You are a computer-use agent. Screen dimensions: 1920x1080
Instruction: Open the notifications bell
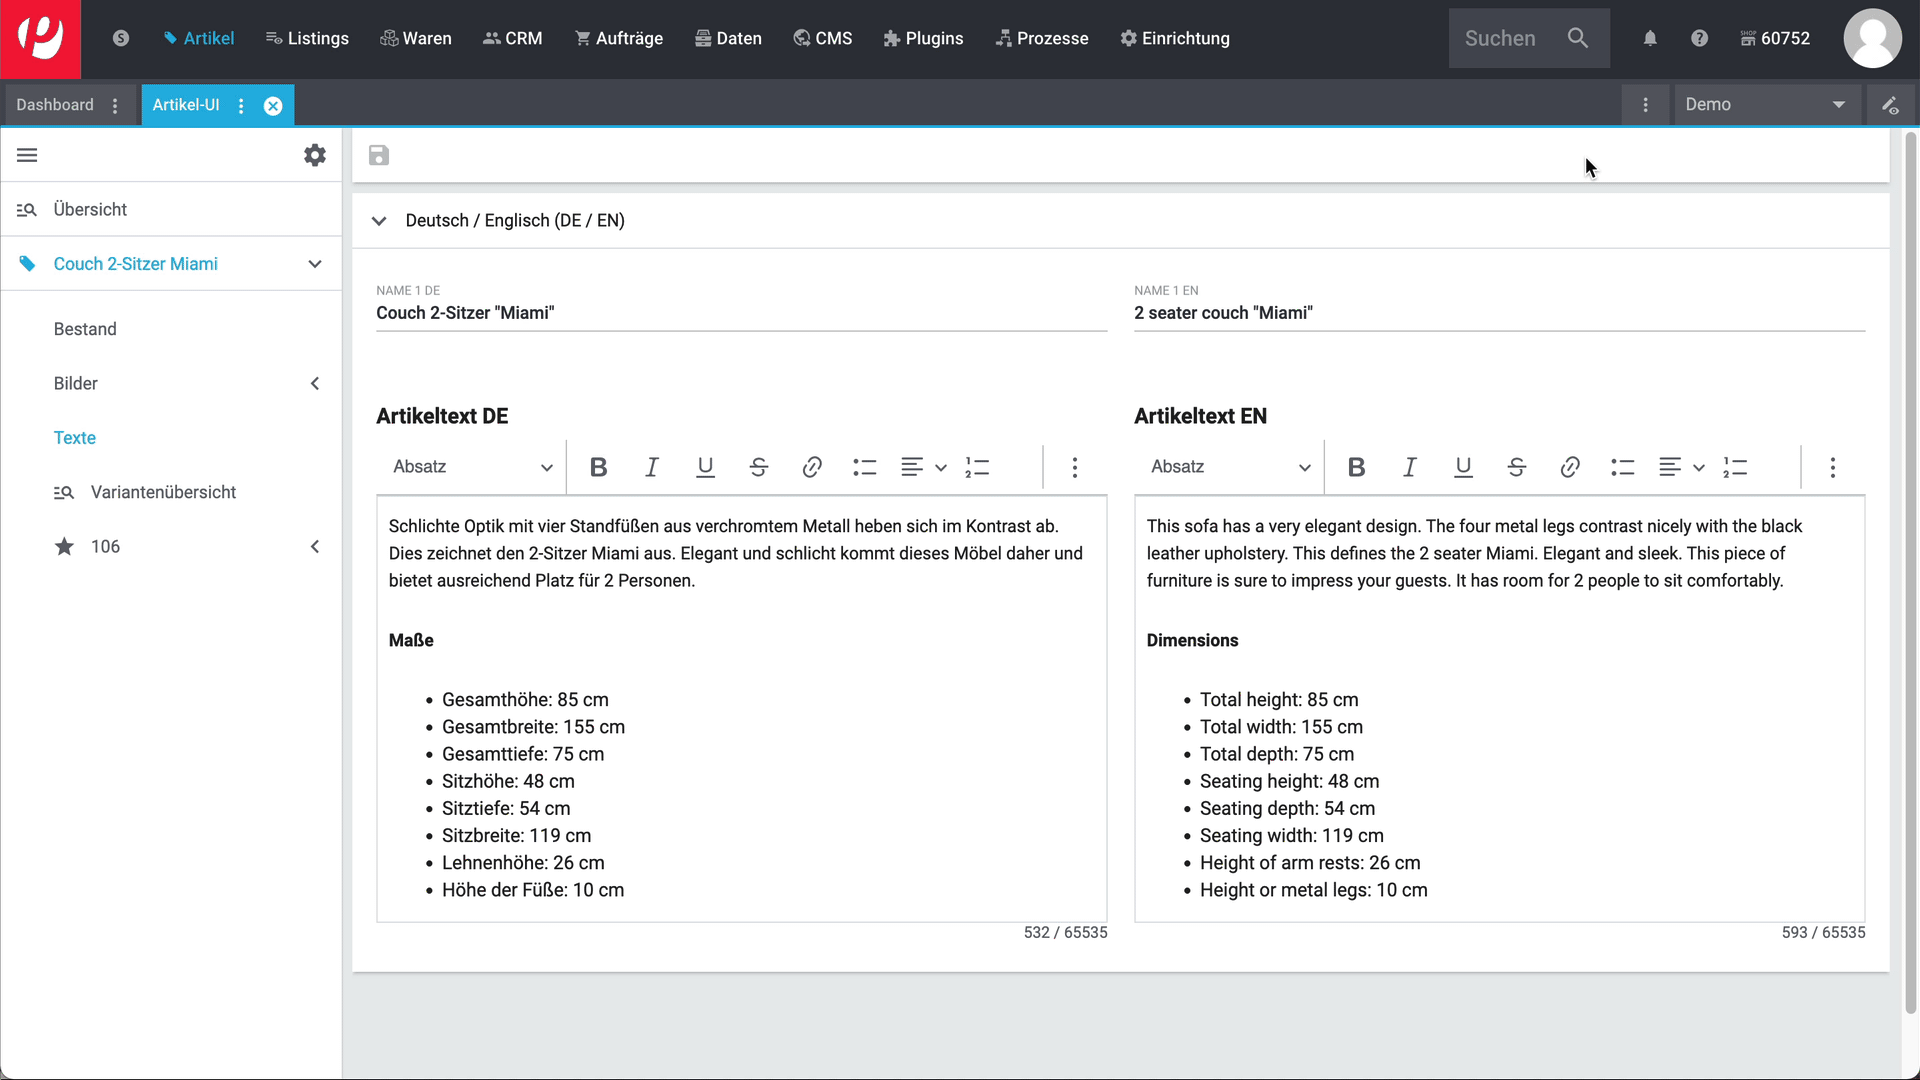pos(1650,38)
